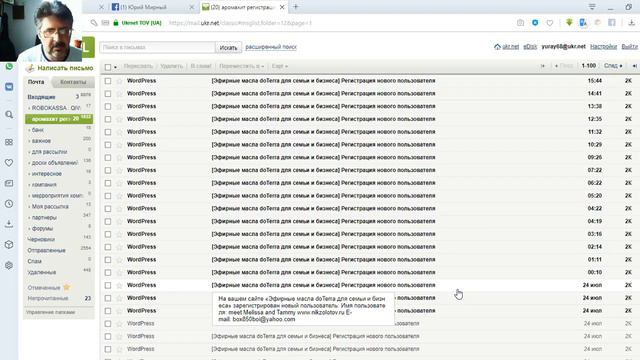Click snapshot camera icon in address bar
Viewport: 640px width, 360px height.
point(520,23)
